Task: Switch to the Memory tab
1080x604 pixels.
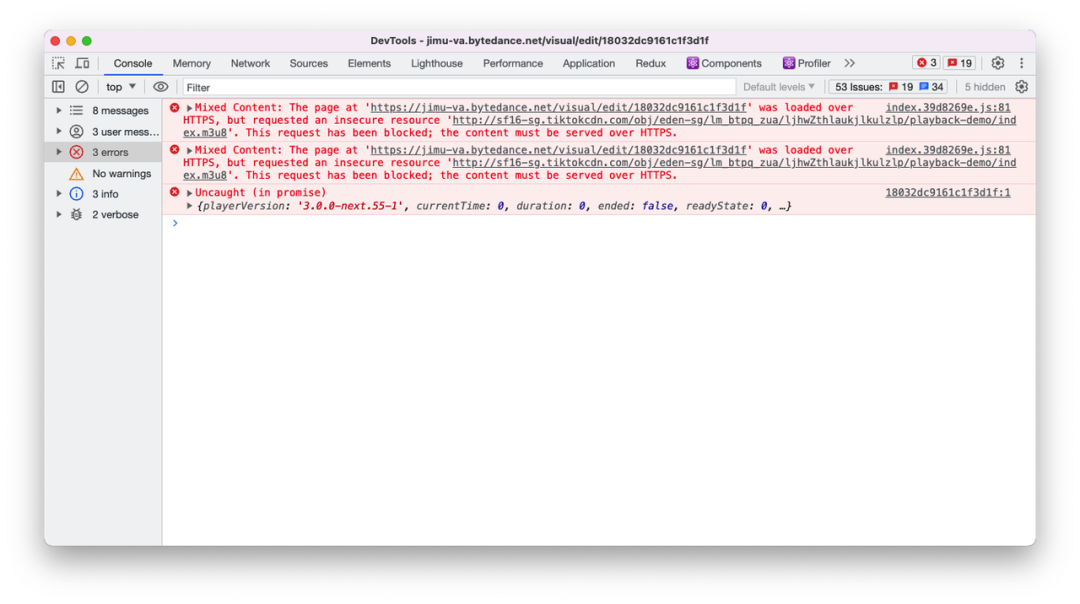Action: pyautogui.click(x=191, y=63)
